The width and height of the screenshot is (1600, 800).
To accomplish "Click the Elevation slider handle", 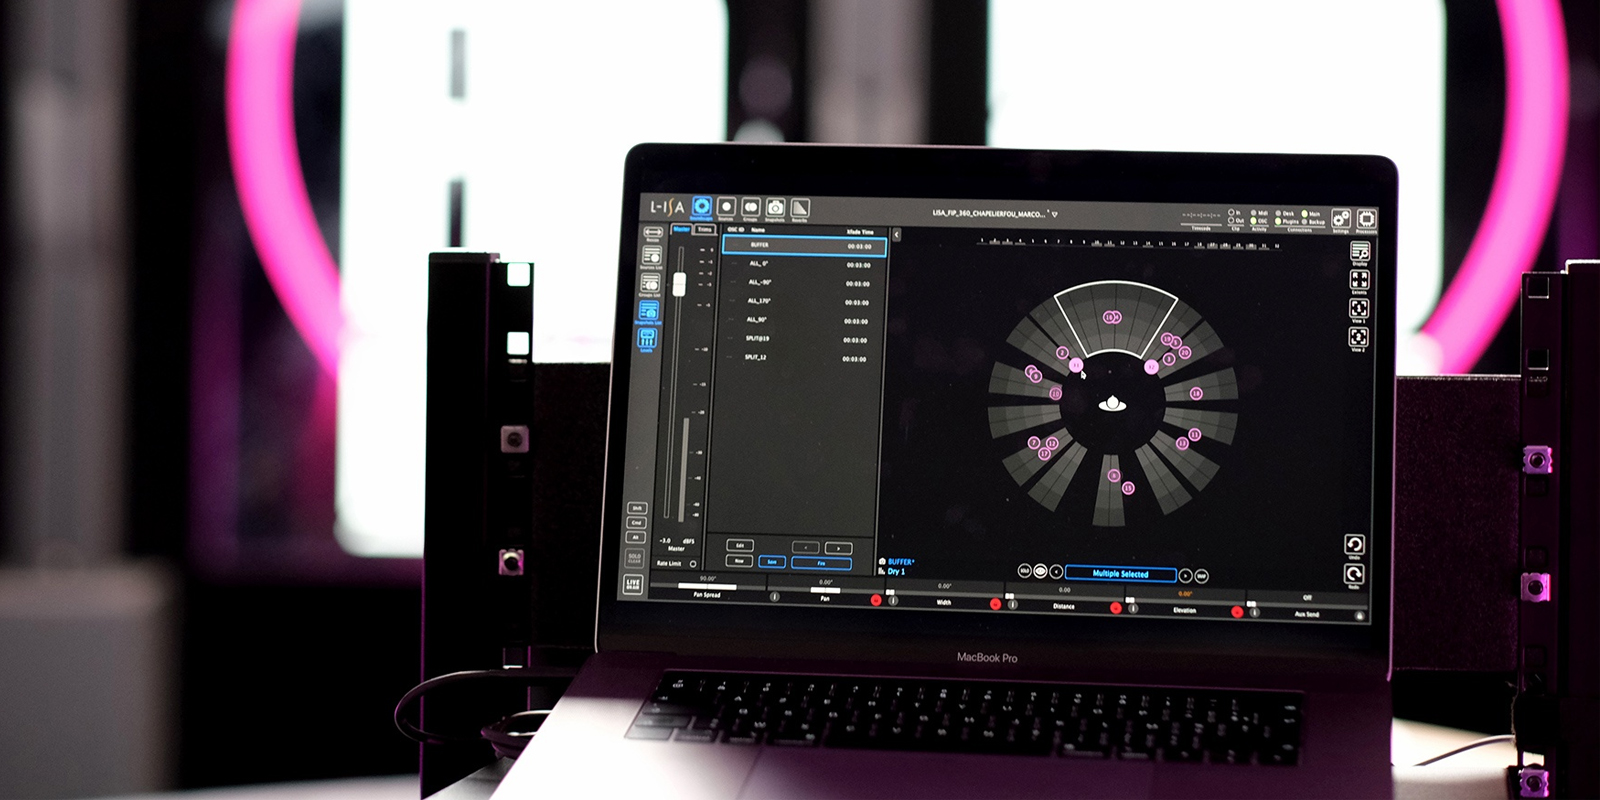I will (x=1130, y=600).
